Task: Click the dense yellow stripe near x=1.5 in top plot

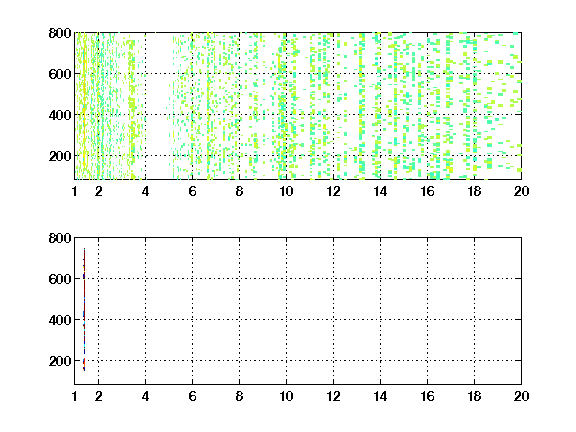Action: pos(84,107)
